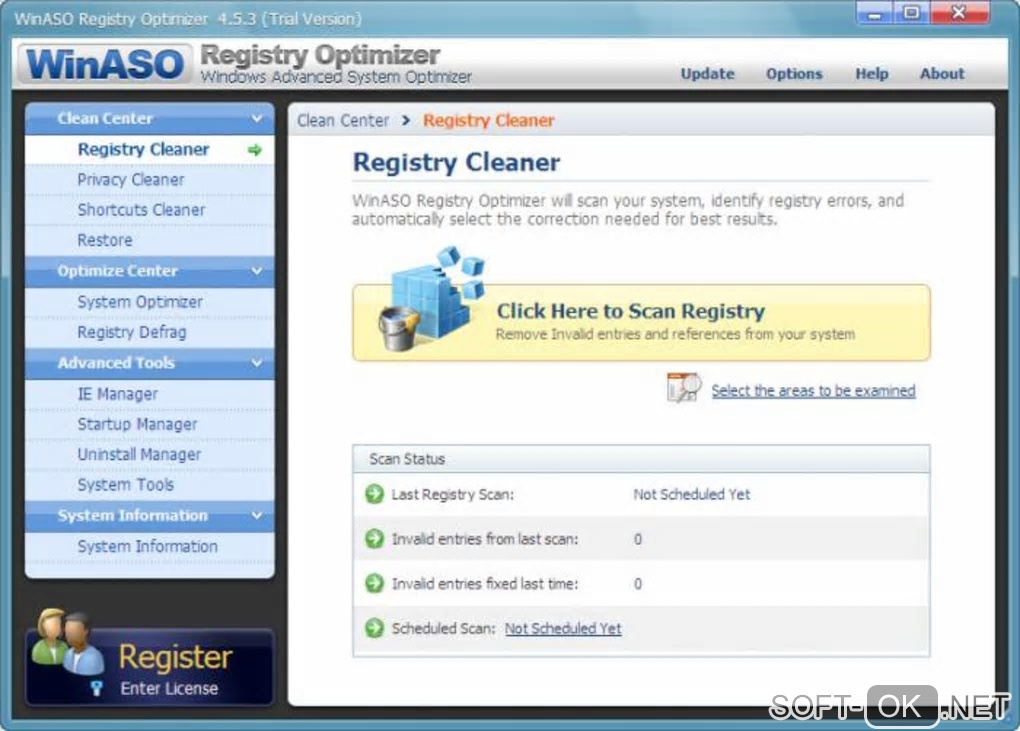Click the Last Registry Scan label
1020x731 pixels.
click(x=453, y=494)
